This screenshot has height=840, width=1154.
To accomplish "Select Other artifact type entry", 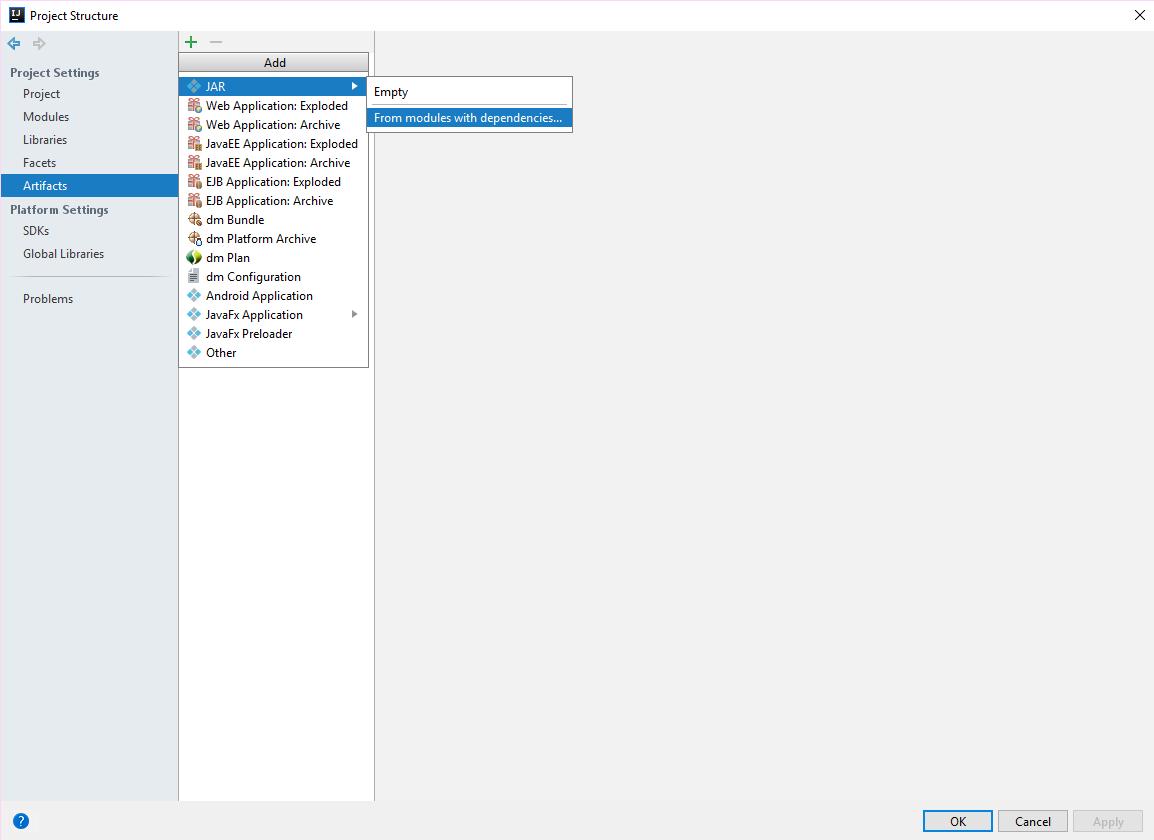I will [273, 353].
